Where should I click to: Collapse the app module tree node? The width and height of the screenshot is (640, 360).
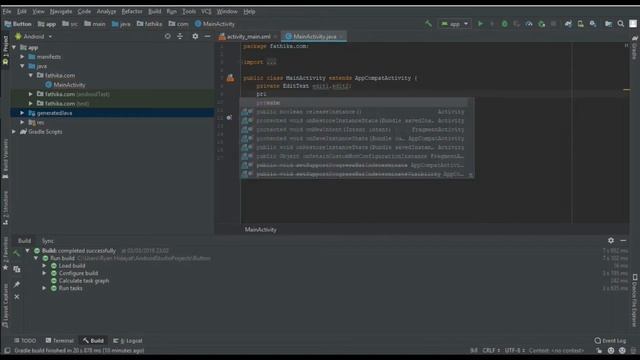click(x=14, y=47)
